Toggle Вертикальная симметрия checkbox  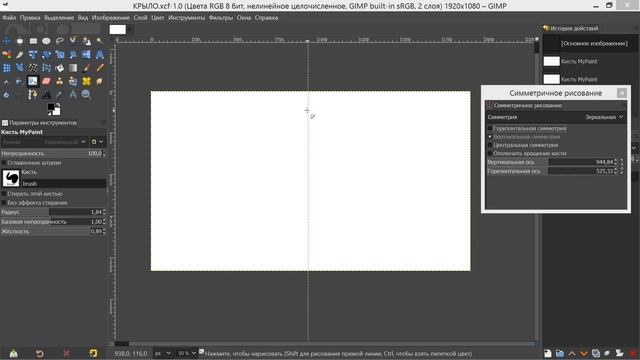pos(490,137)
